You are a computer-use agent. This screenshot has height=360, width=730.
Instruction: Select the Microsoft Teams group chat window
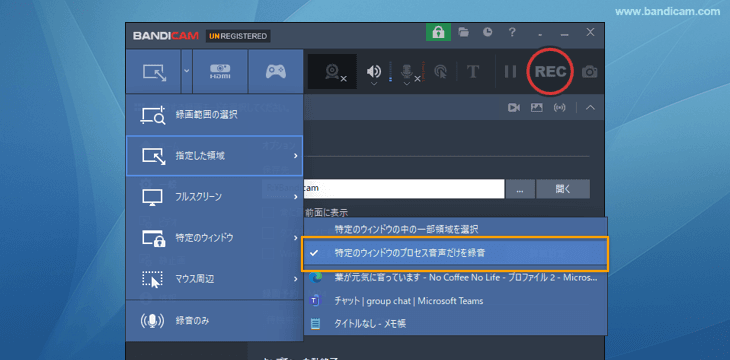455,301
